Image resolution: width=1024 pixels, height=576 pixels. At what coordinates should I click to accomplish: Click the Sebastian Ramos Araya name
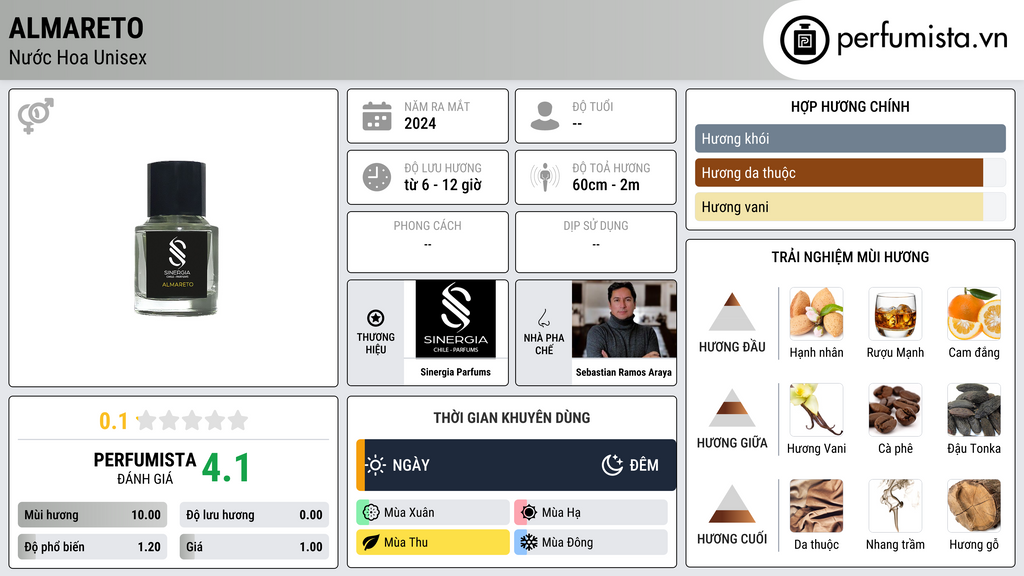[x=624, y=372]
